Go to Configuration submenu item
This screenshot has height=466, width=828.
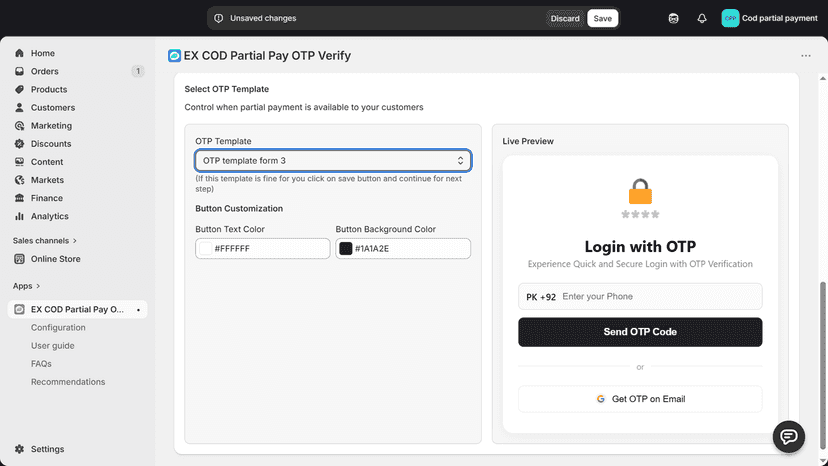coord(58,328)
